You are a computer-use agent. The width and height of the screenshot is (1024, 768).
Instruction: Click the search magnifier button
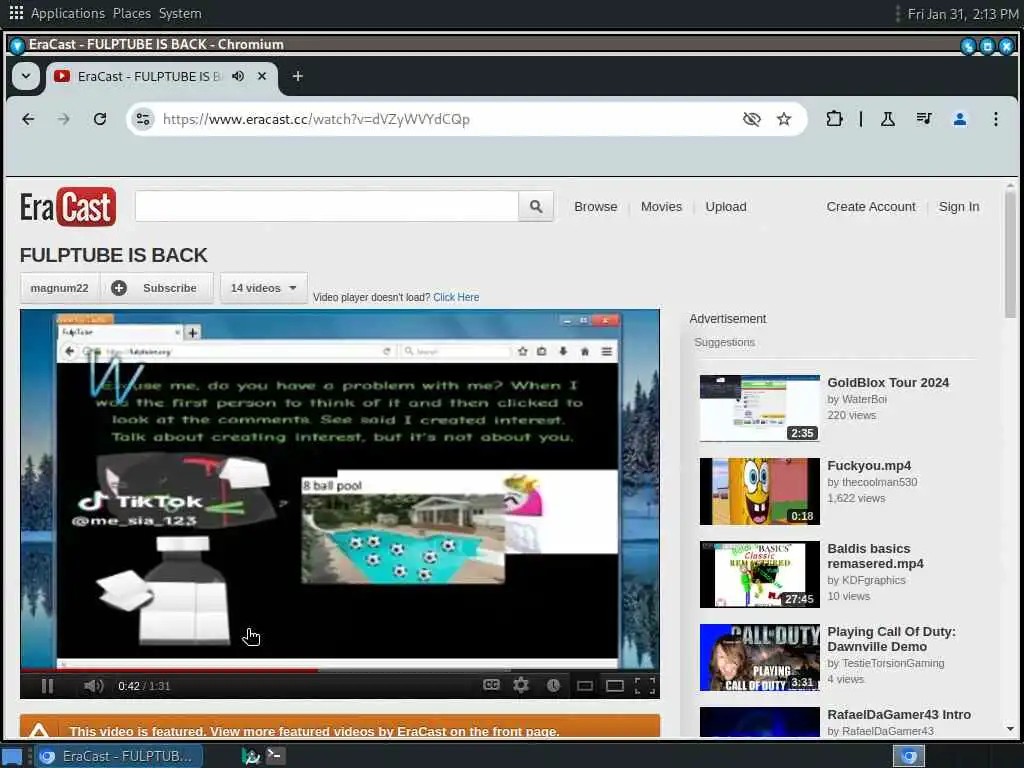(536, 206)
